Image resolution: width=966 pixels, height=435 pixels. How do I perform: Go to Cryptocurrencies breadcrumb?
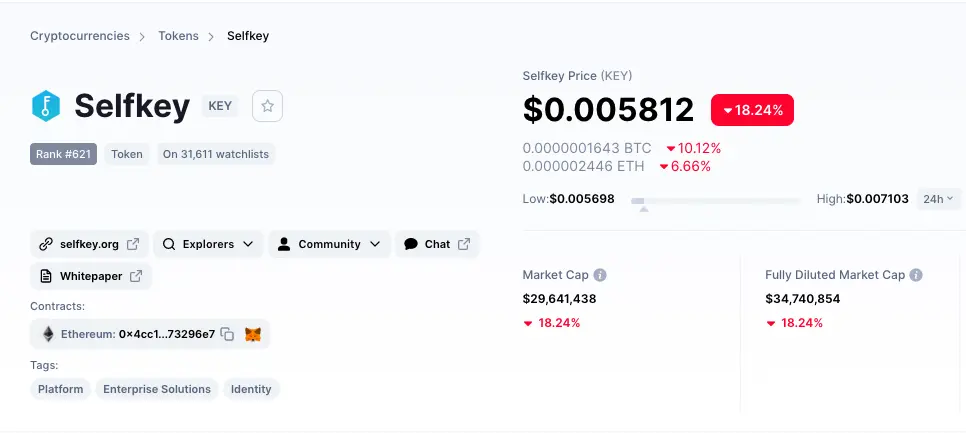80,36
